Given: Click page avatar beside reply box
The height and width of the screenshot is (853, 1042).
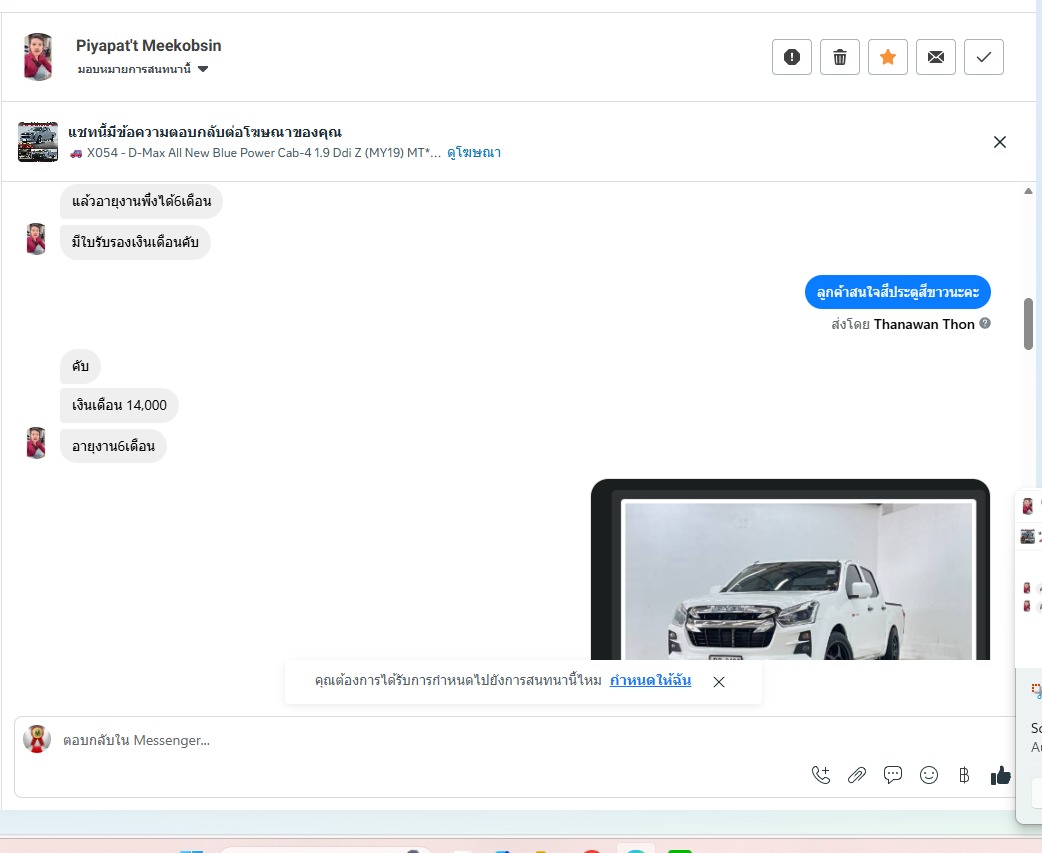Looking at the screenshot, I should click(x=37, y=739).
